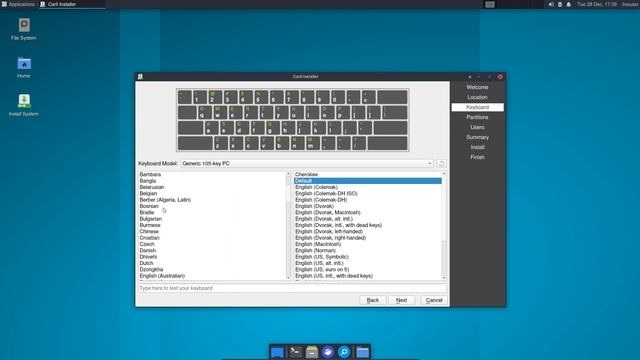Open the file archive manager in dock
The width and height of the screenshot is (640, 360).
point(311,352)
